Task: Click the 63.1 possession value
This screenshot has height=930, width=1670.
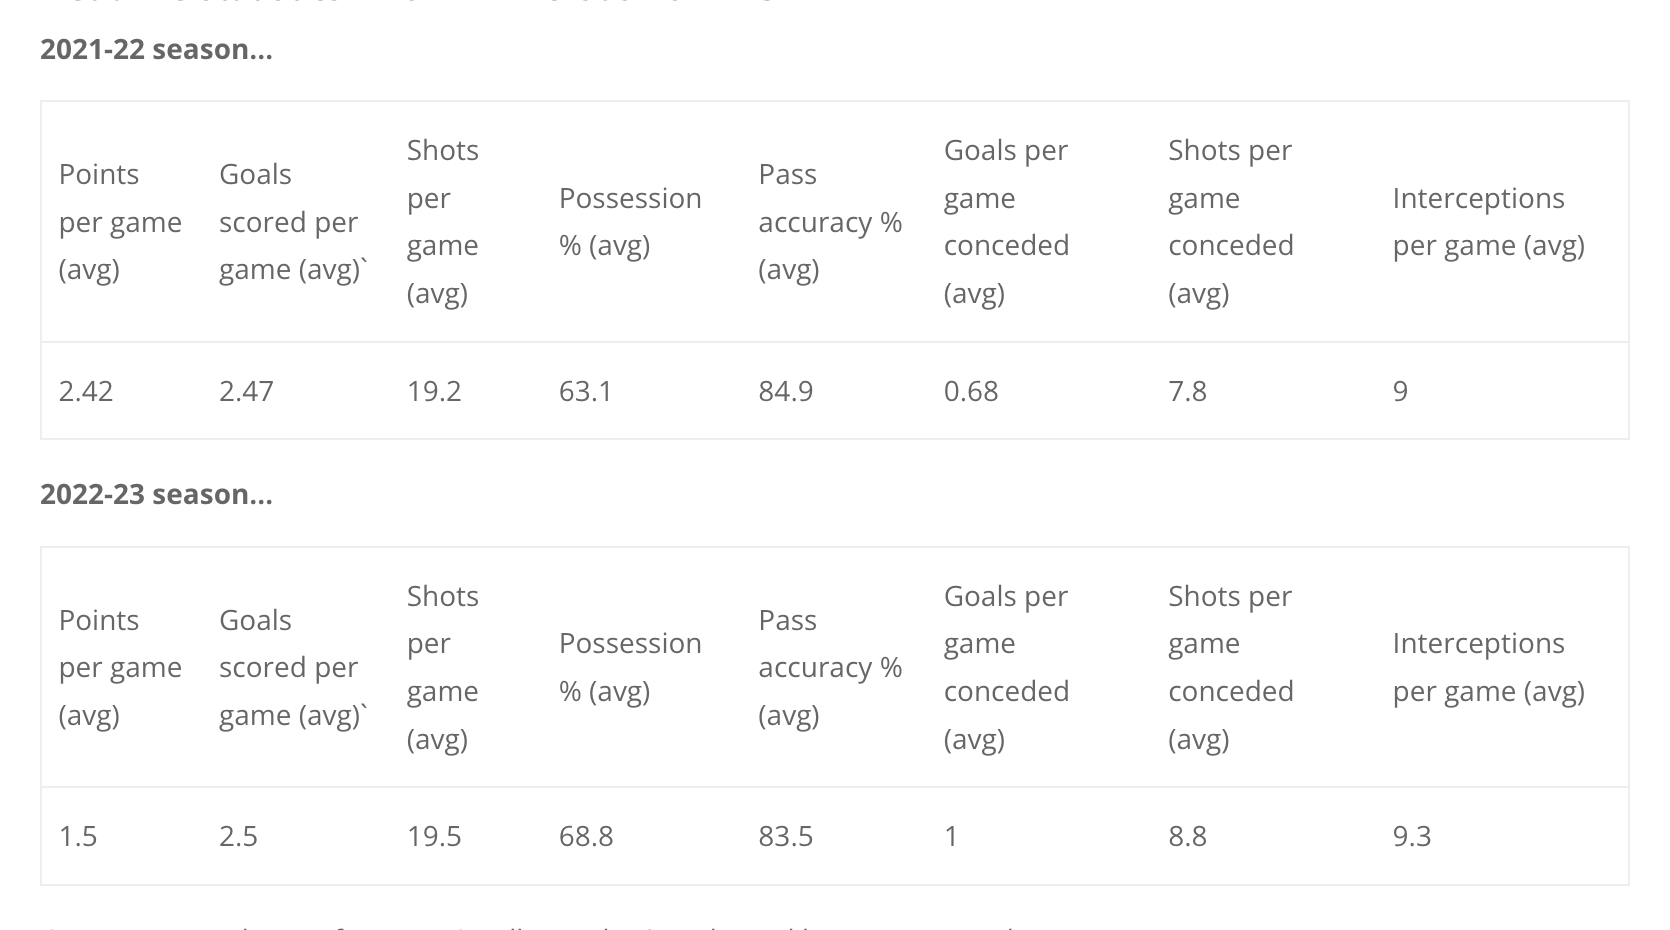Action: coord(585,391)
